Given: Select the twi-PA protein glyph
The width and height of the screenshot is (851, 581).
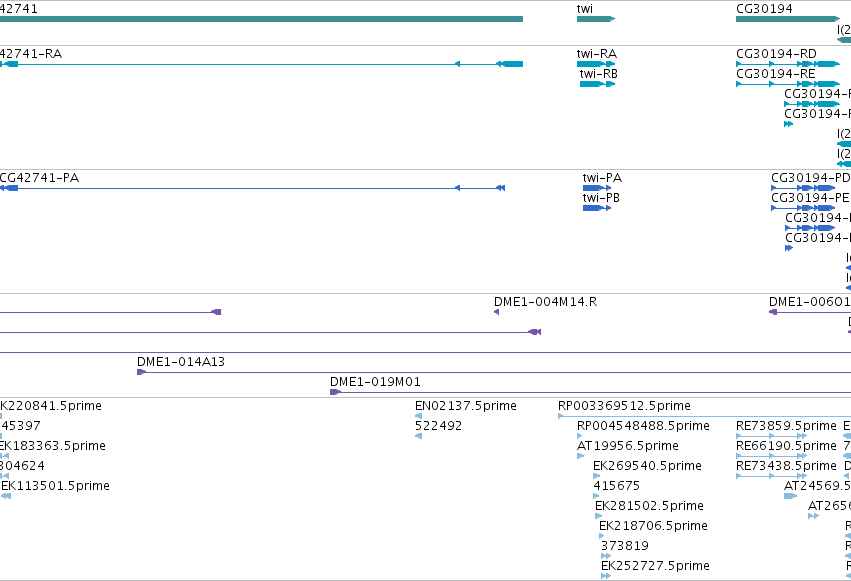Looking at the screenshot, I should pos(597,188).
